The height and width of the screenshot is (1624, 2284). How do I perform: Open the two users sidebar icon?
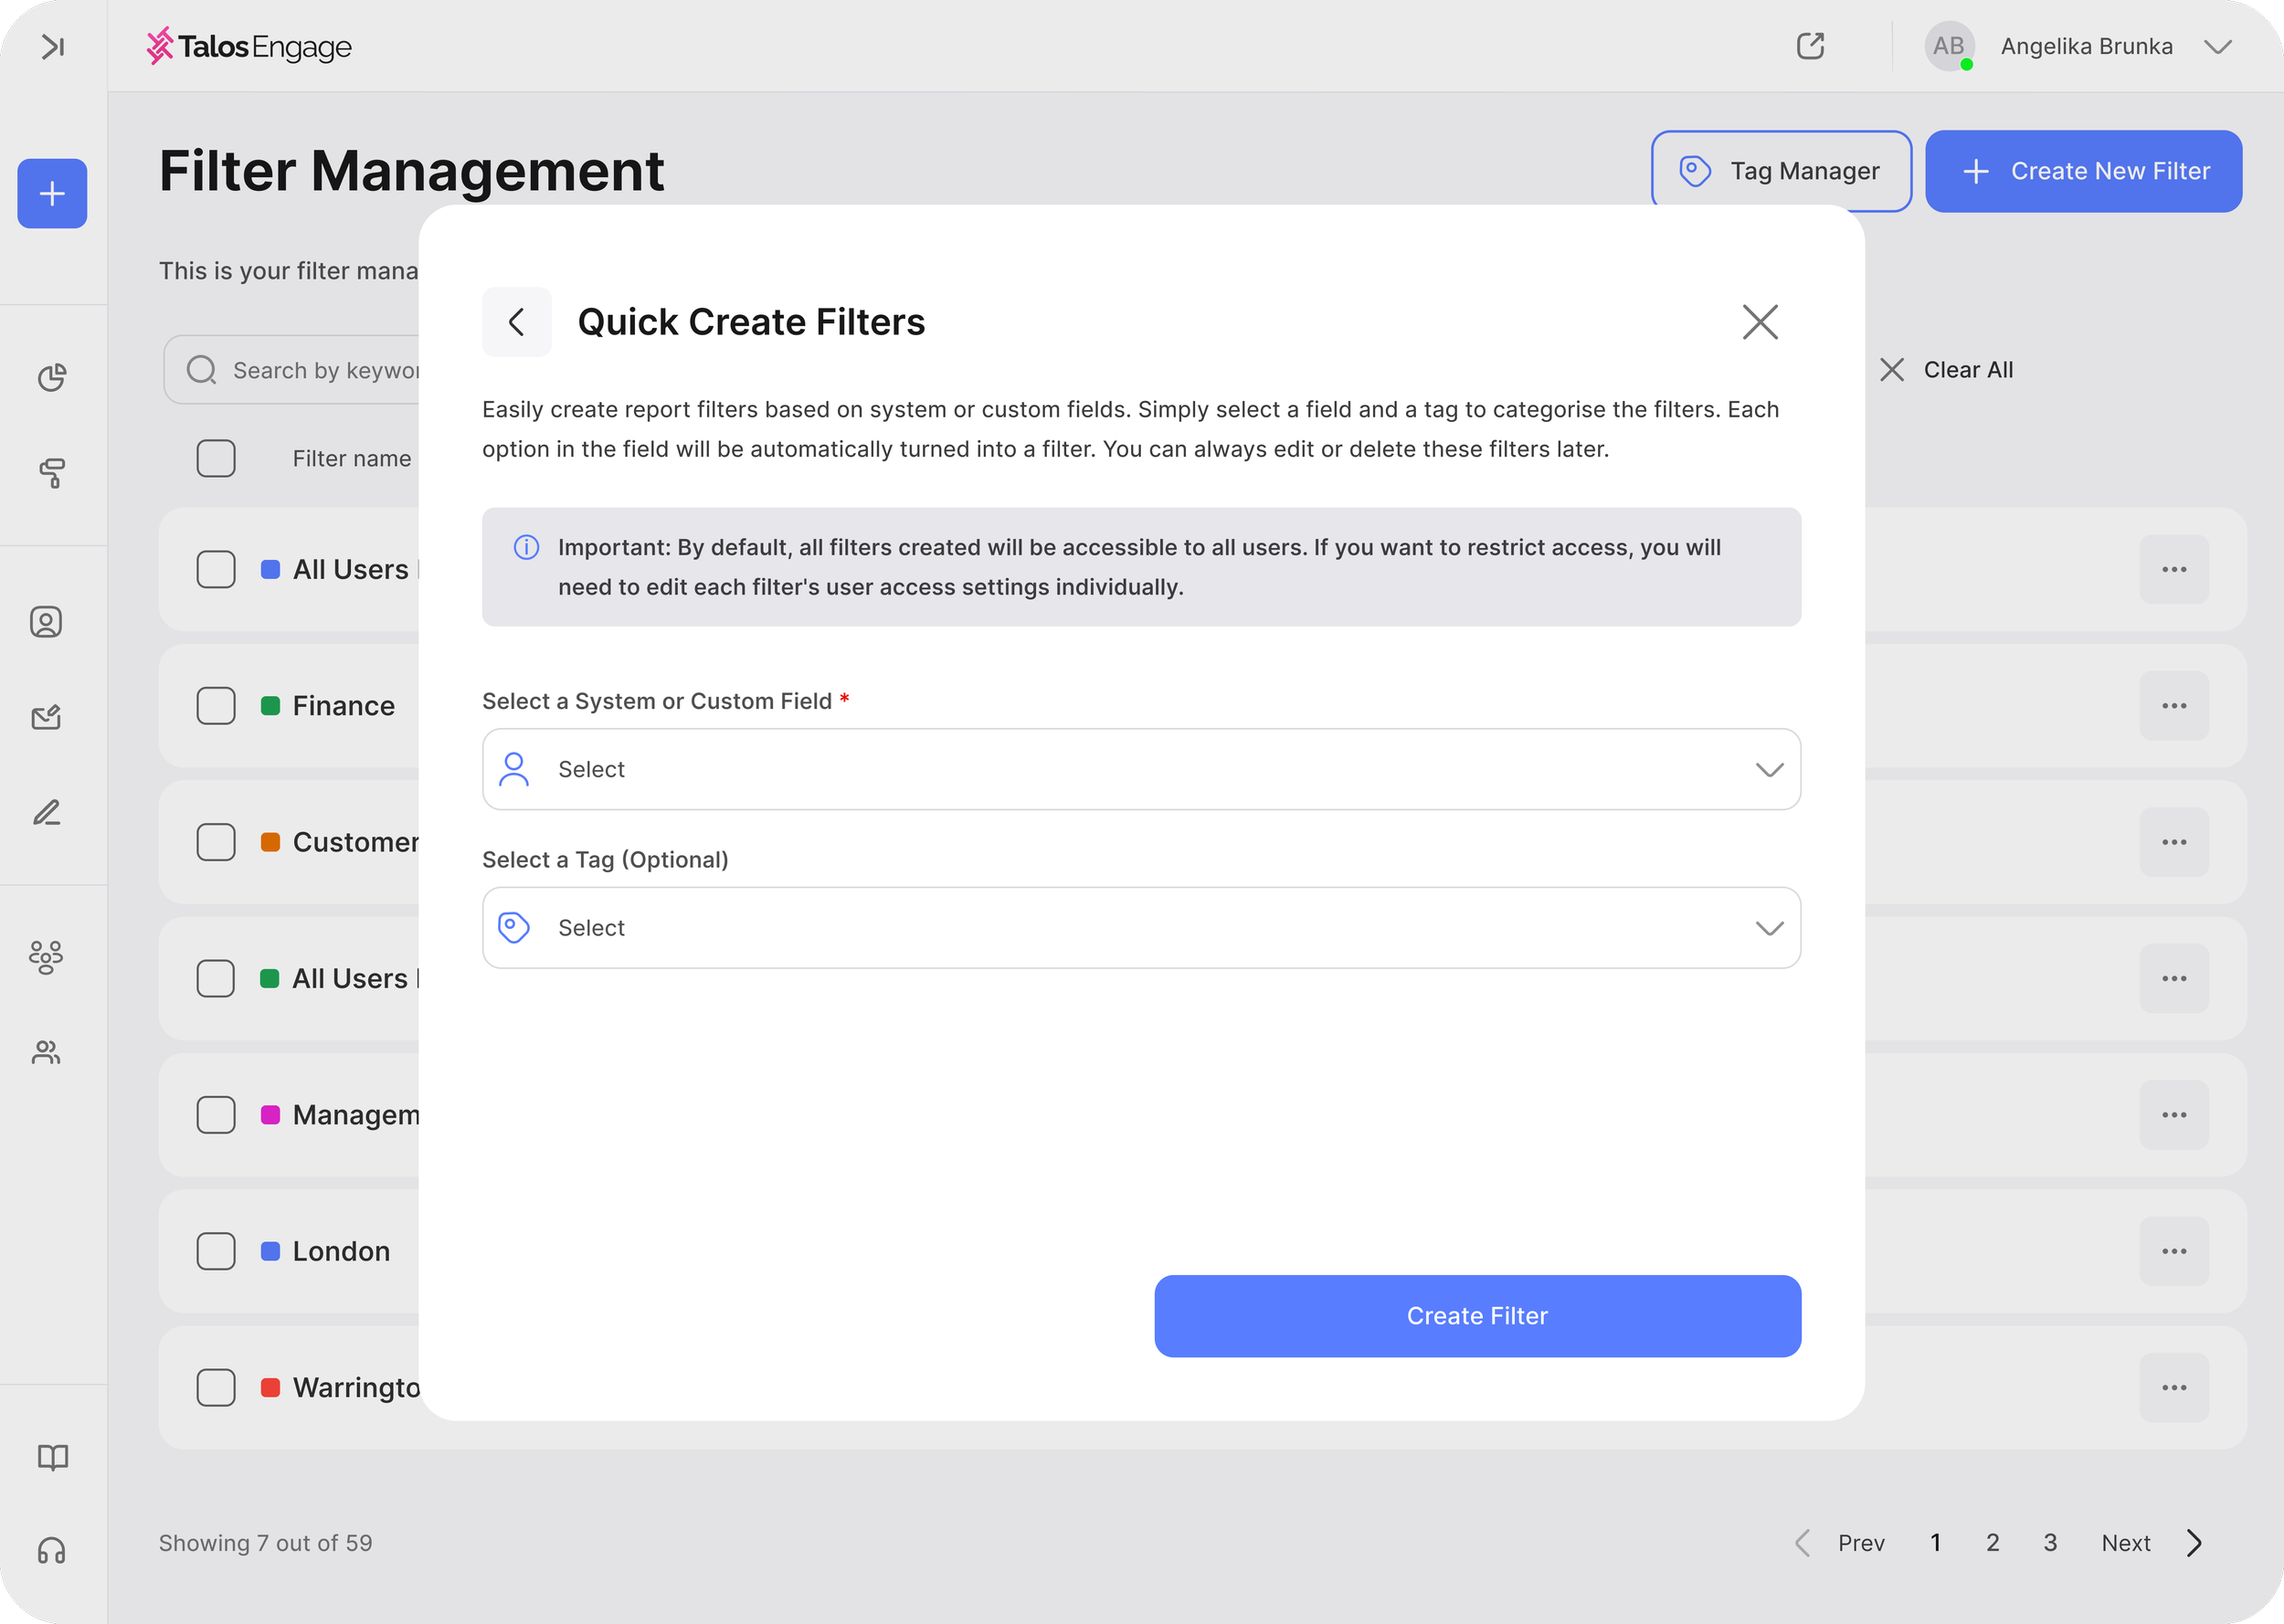pyautogui.click(x=46, y=1052)
